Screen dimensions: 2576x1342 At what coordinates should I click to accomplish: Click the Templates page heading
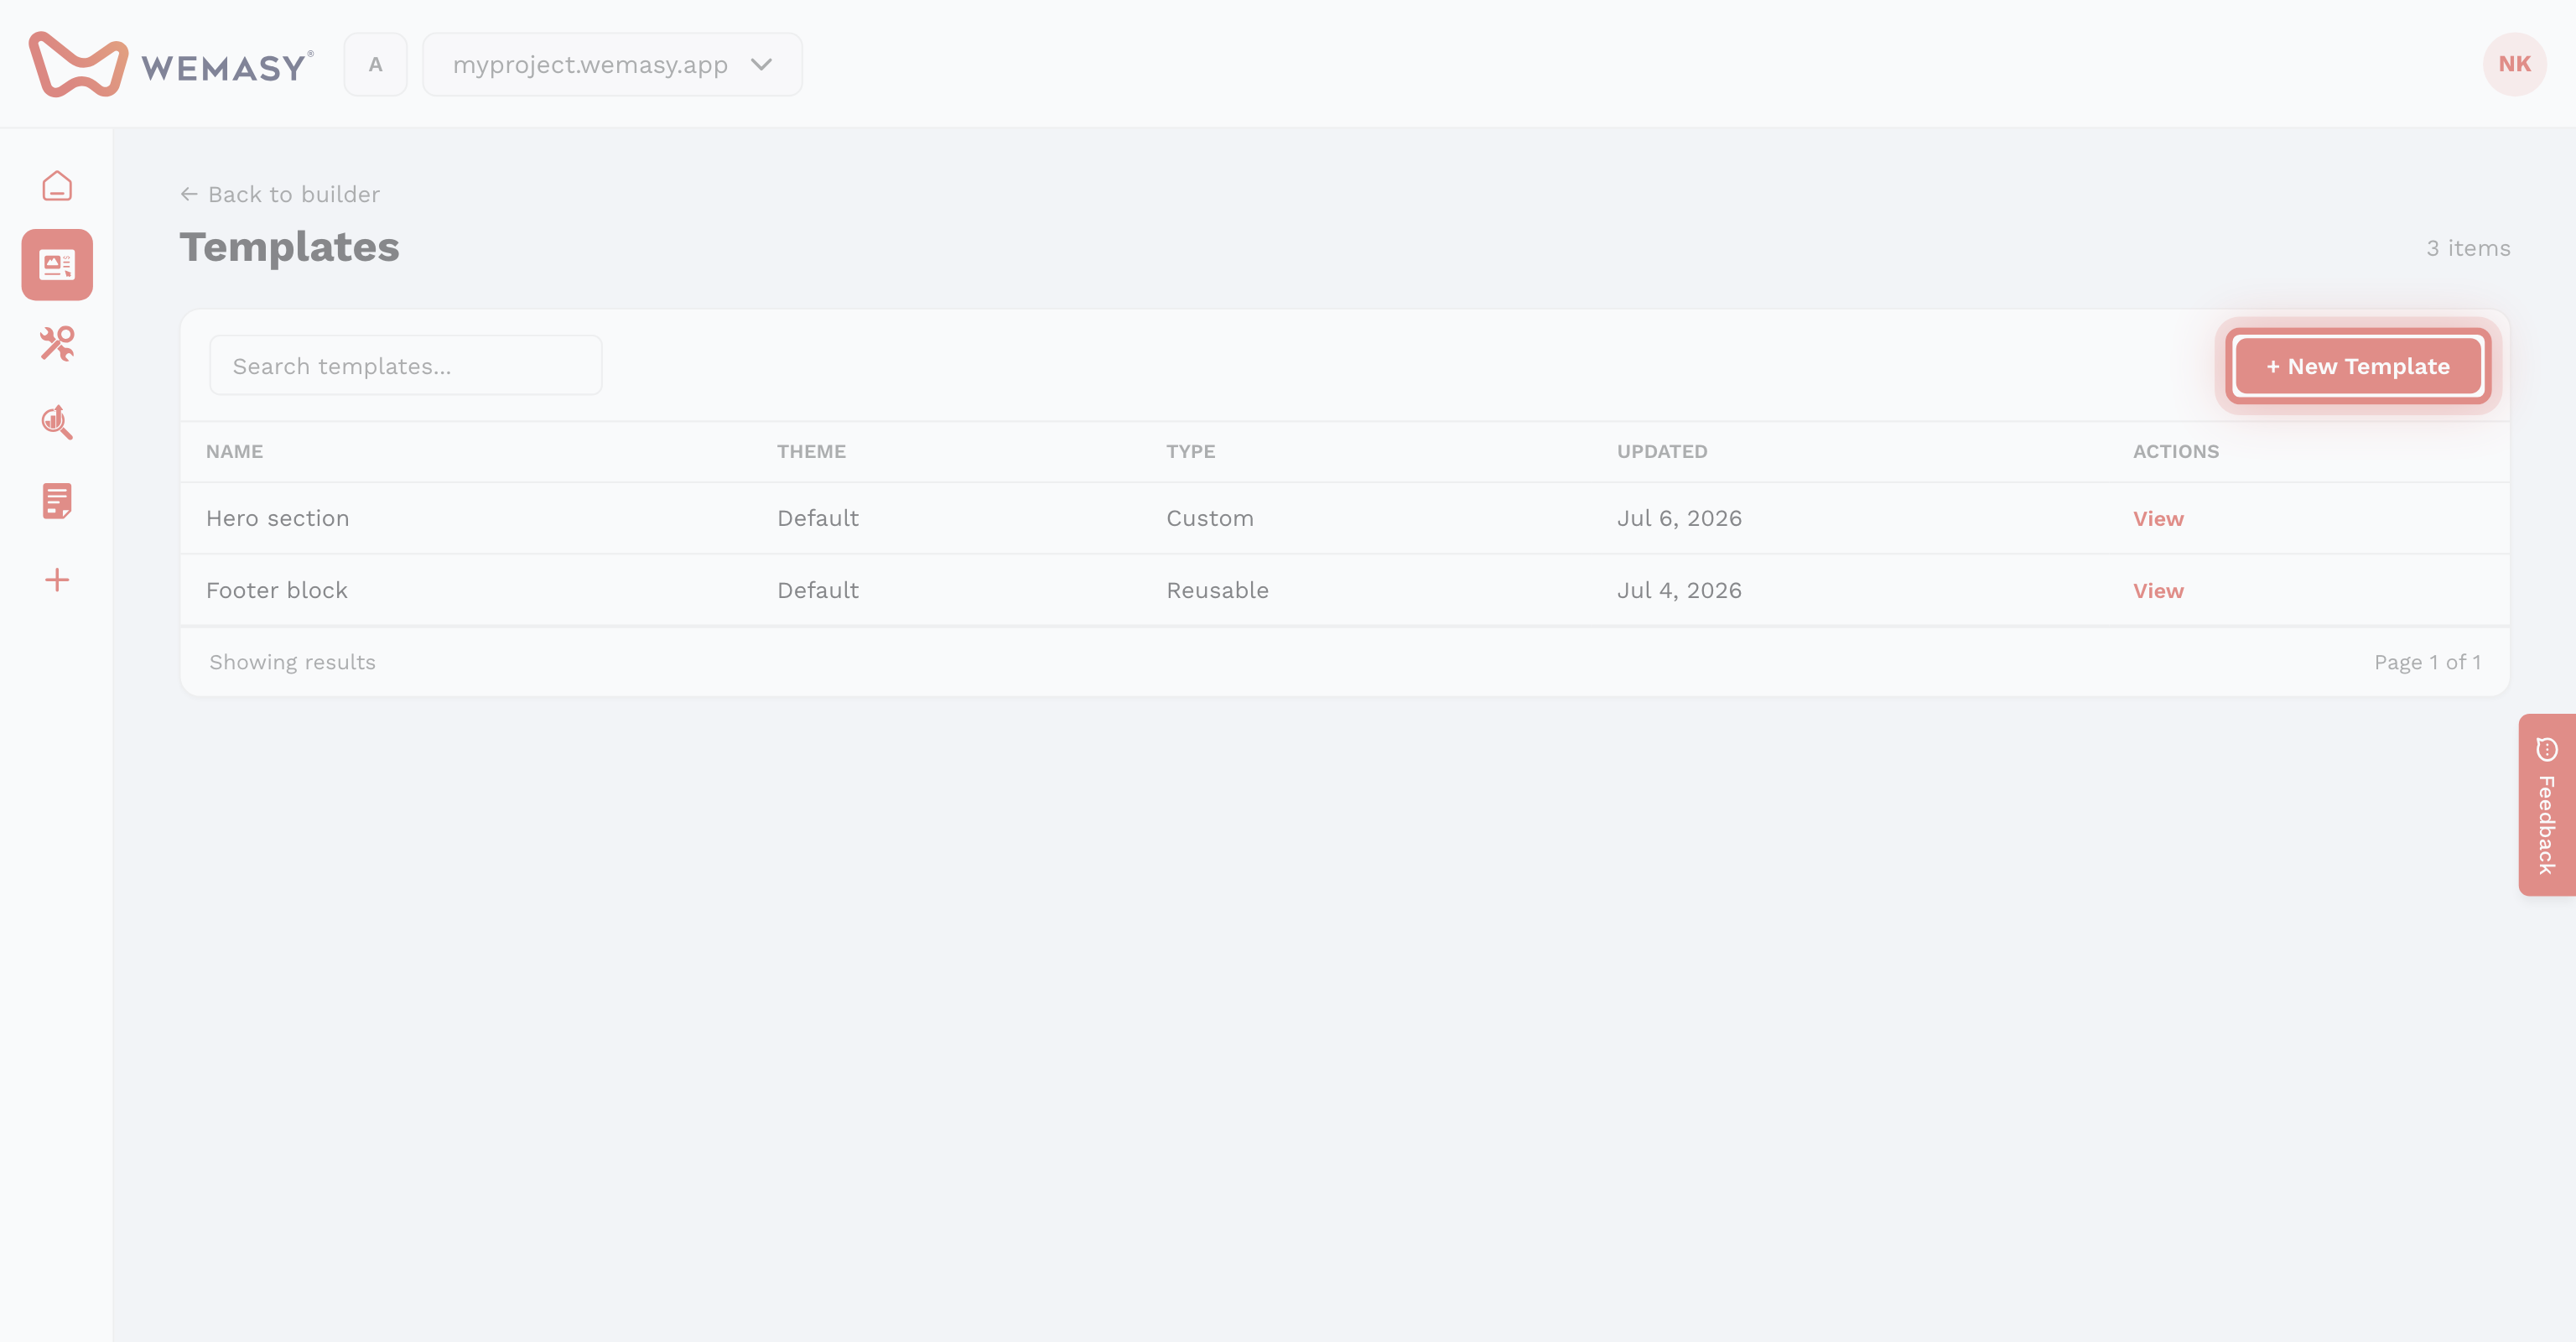click(x=289, y=247)
